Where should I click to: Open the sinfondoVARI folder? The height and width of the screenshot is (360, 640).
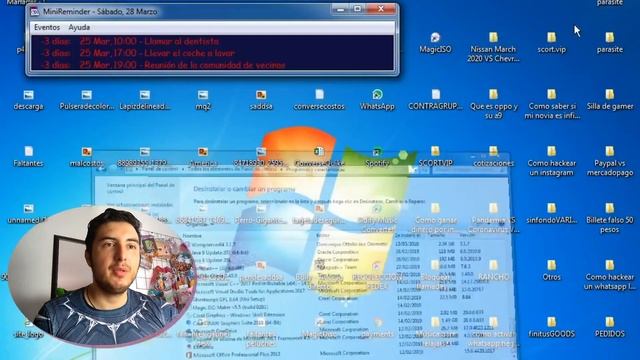[552, 214]
